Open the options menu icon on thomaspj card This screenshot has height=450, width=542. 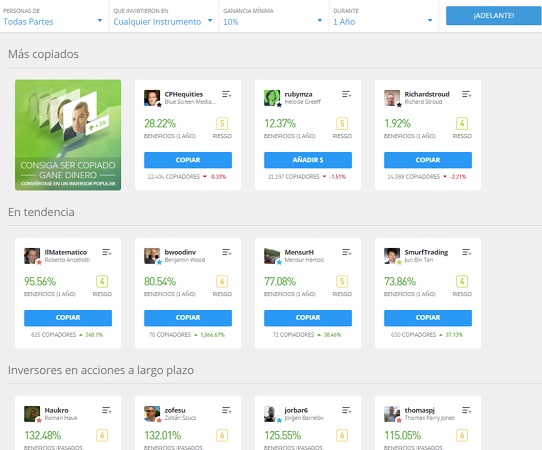point(467,410)
